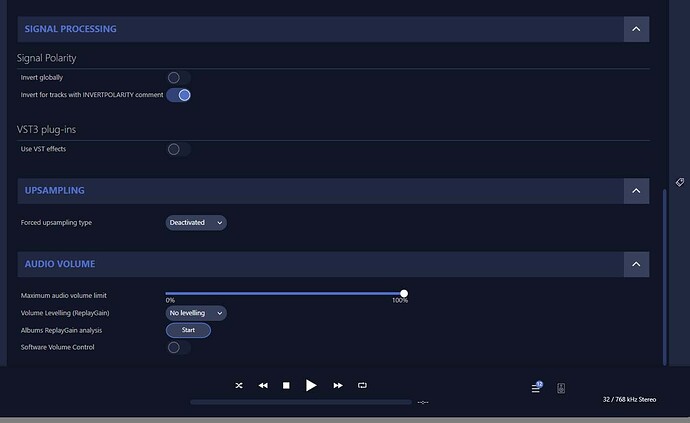Click the tag icon at right edge
The width and height of the screenshot is (690, 423).
pos(679,183)
